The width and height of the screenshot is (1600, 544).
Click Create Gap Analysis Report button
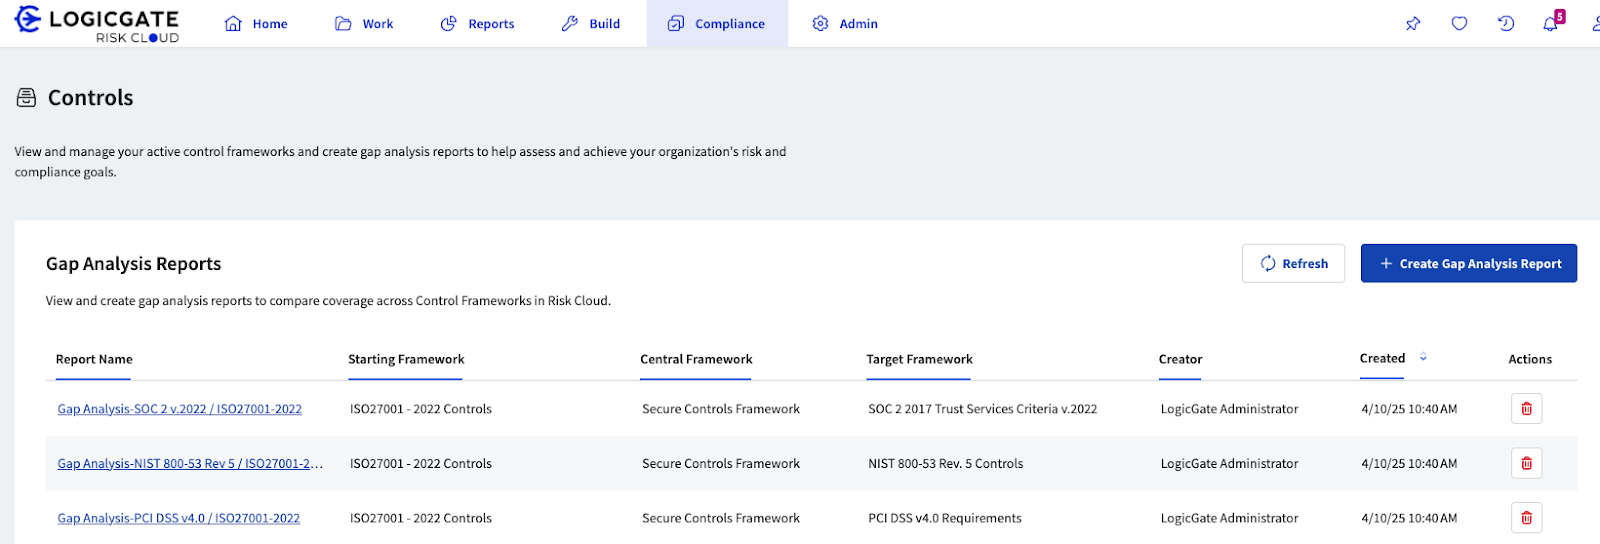[1469, 263]
